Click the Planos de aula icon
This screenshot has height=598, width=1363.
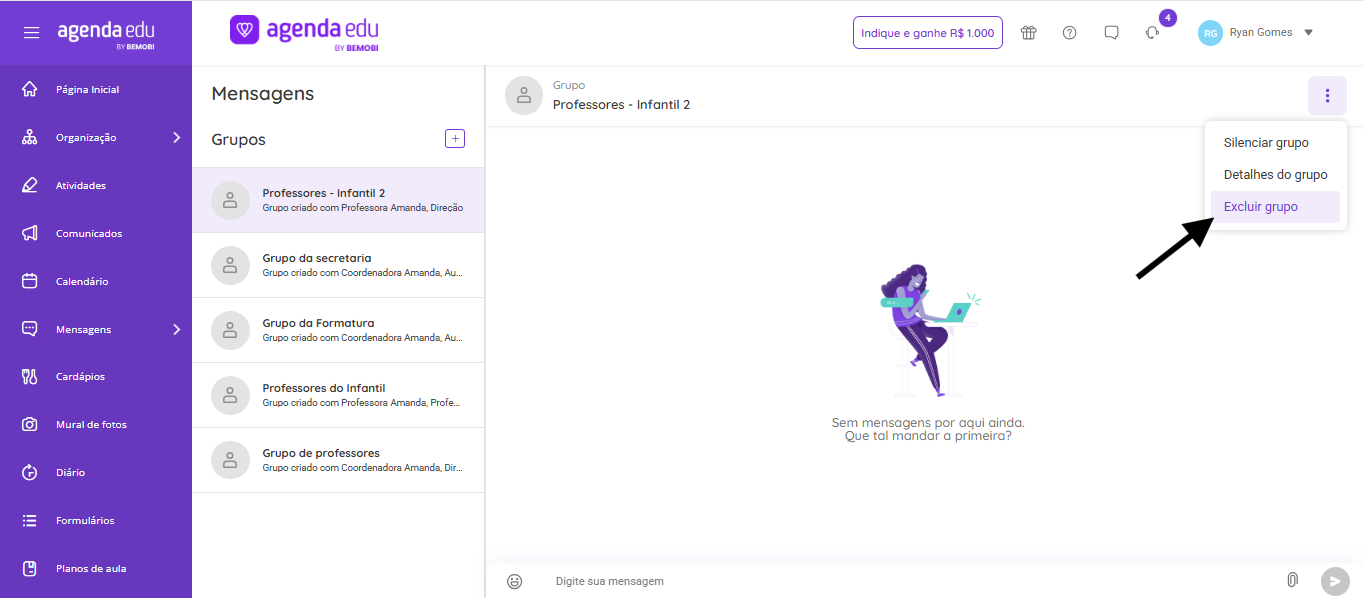tap(30, 568)
